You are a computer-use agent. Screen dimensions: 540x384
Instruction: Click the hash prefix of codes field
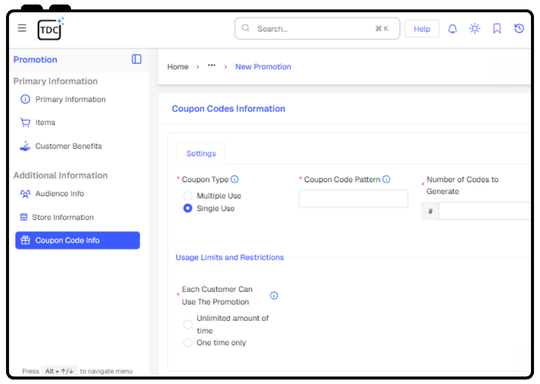pyautogui.click(x=430, y=211)
